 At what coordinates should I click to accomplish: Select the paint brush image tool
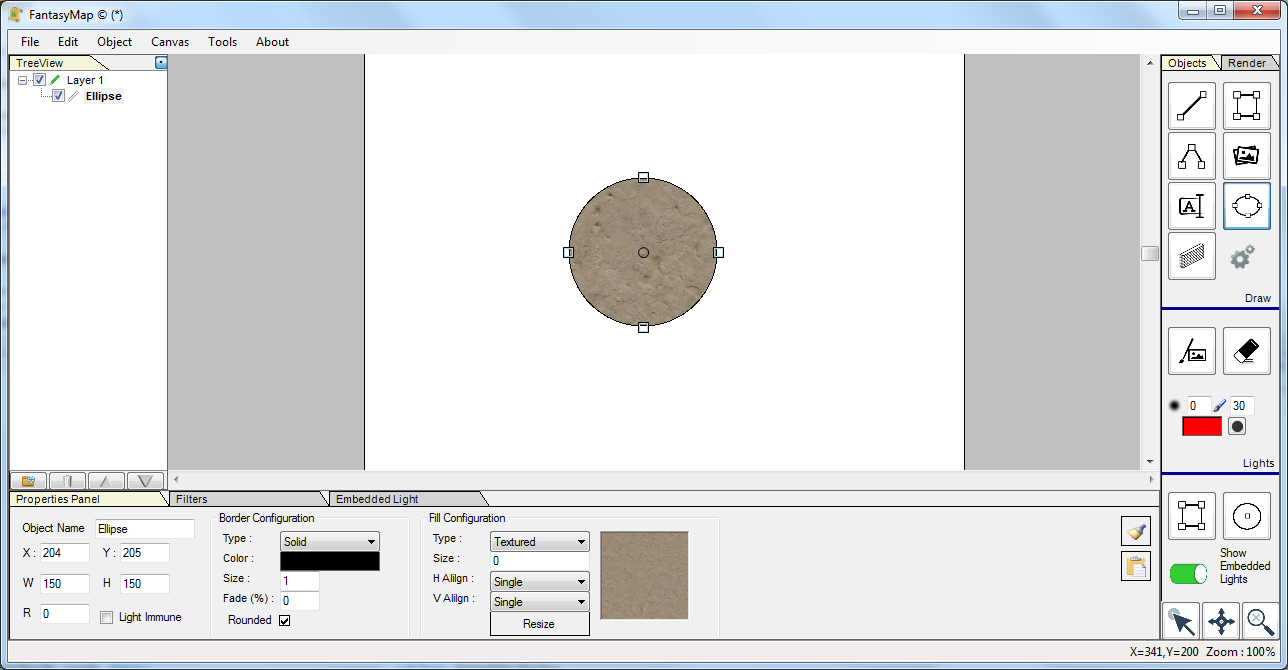pos(1192,351)
